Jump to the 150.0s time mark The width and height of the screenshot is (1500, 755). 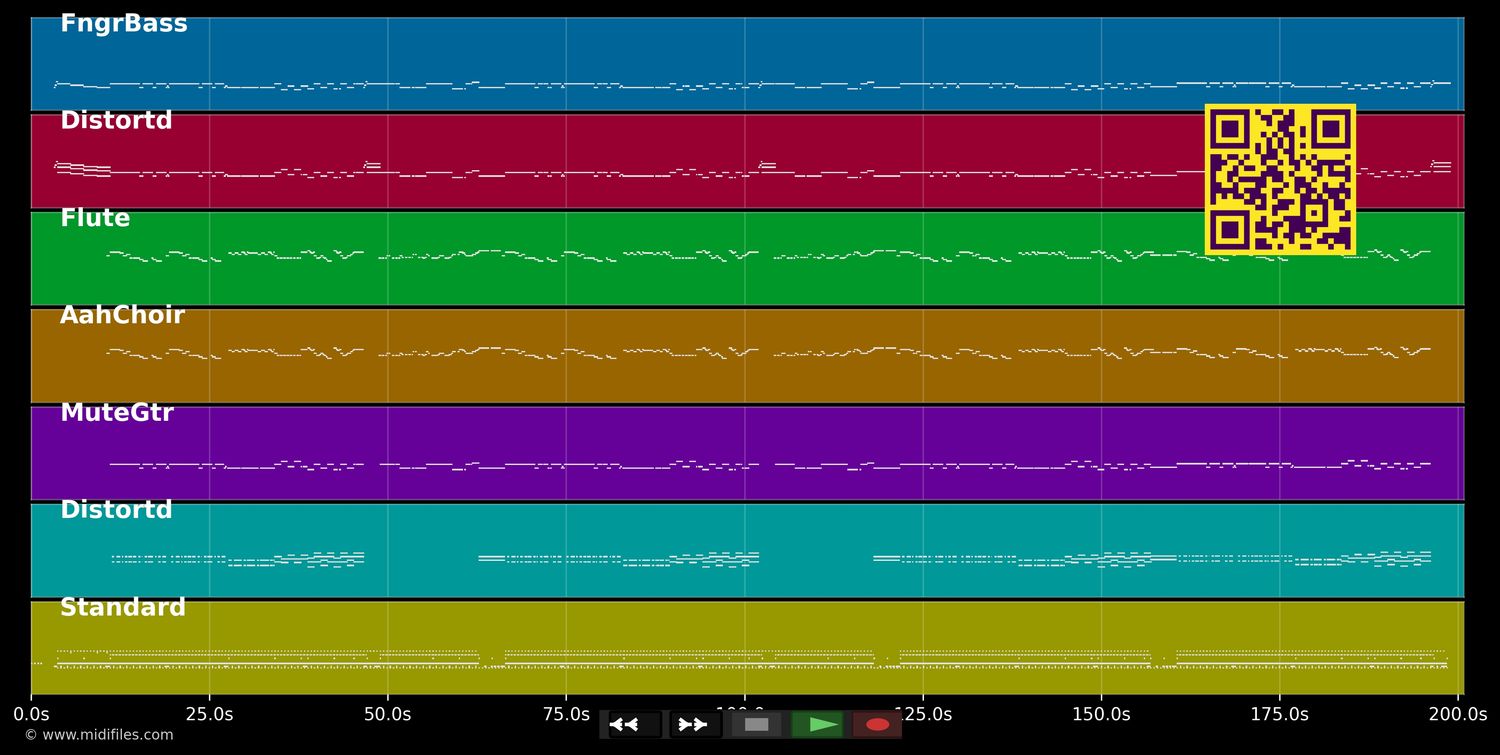click(x=1101, y=714)
